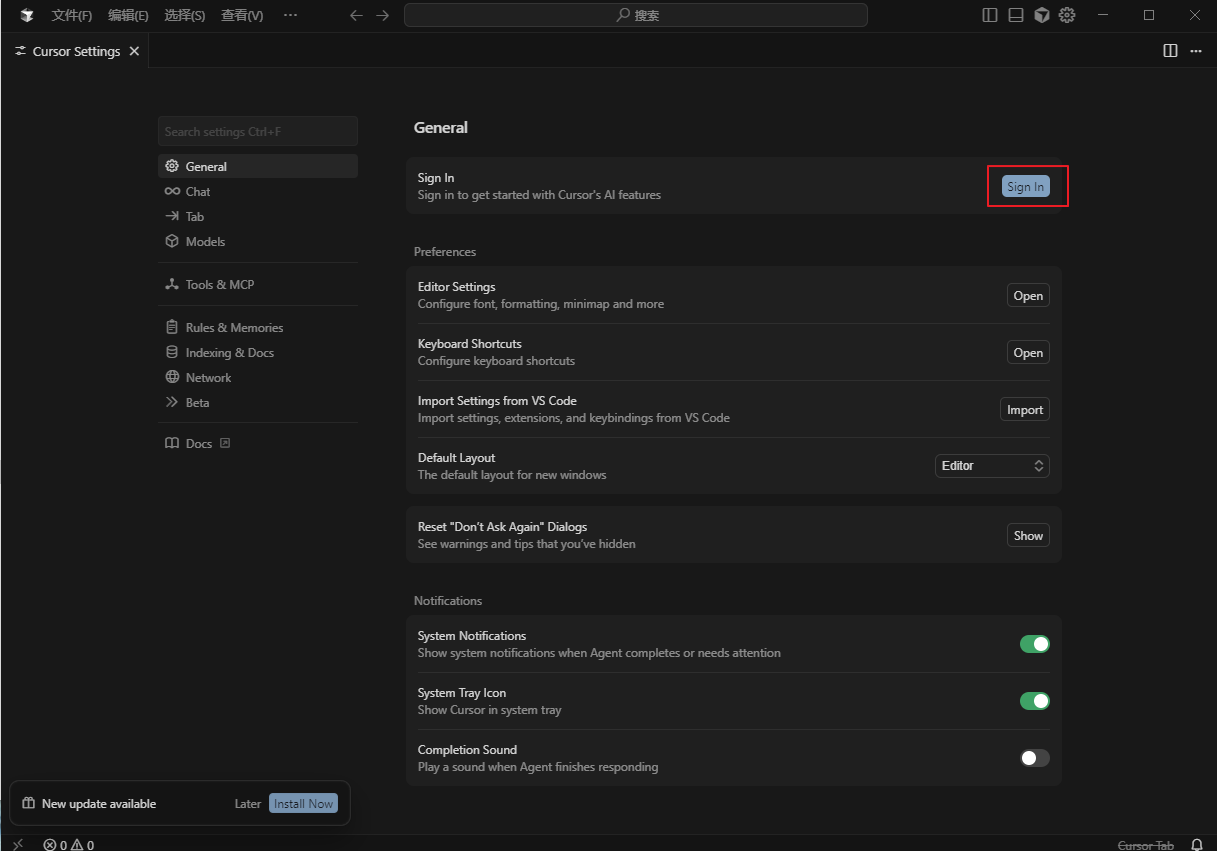This screenshot has height=851, width=1217.
Task: Click 'Default Layout' label text
Action: coord(456,457)
